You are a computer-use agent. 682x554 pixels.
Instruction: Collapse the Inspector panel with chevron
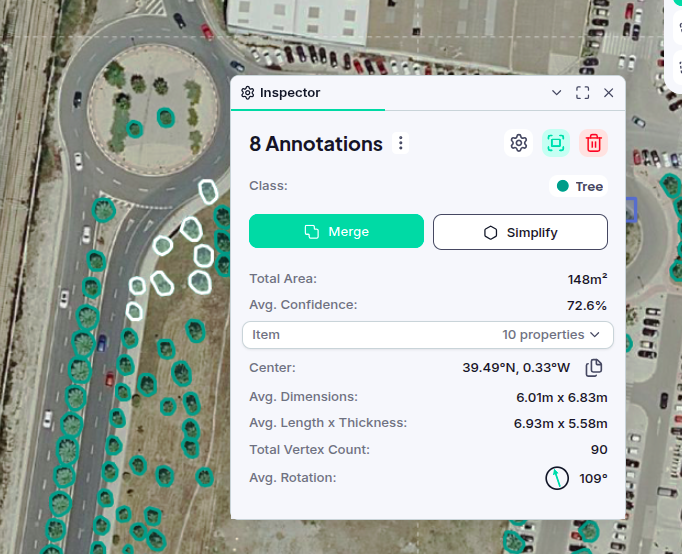(556, 93)
